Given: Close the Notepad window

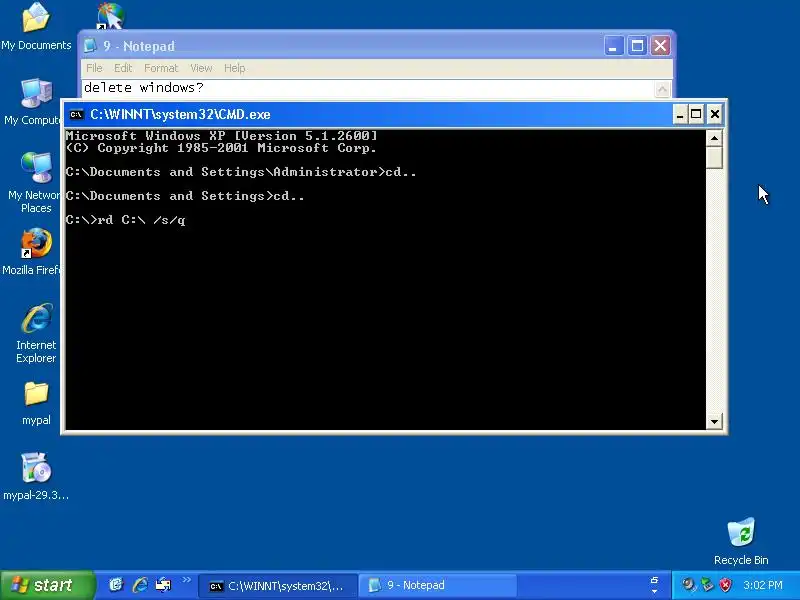Looking at the screenshot, I should 660,46.
